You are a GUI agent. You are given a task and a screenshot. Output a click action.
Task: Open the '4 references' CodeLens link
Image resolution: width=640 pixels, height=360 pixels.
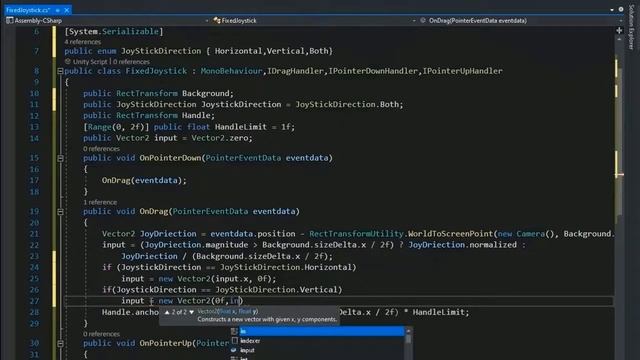(x=82, y=42)
